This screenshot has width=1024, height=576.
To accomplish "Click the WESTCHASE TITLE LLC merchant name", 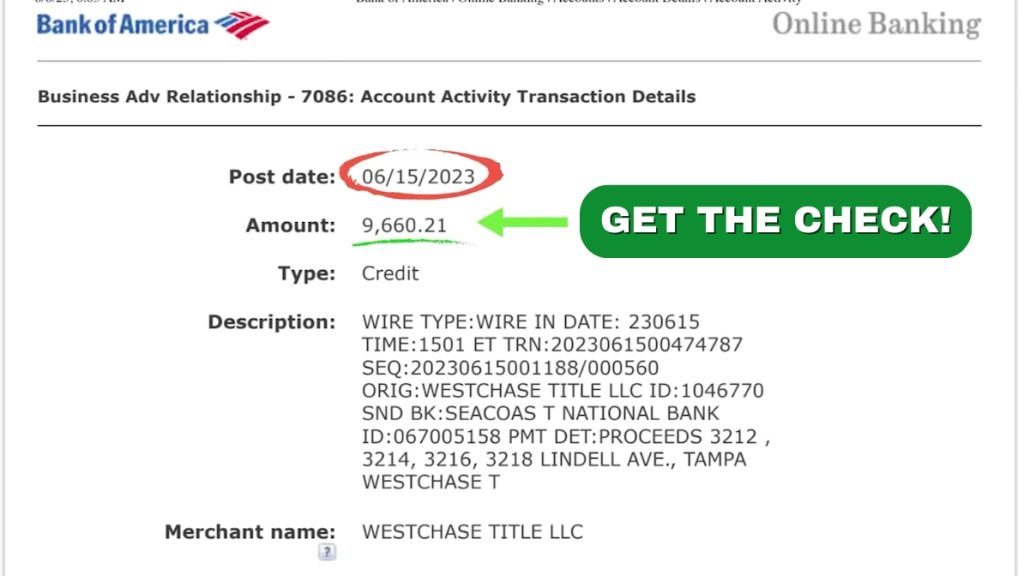I will pos(472,532).
